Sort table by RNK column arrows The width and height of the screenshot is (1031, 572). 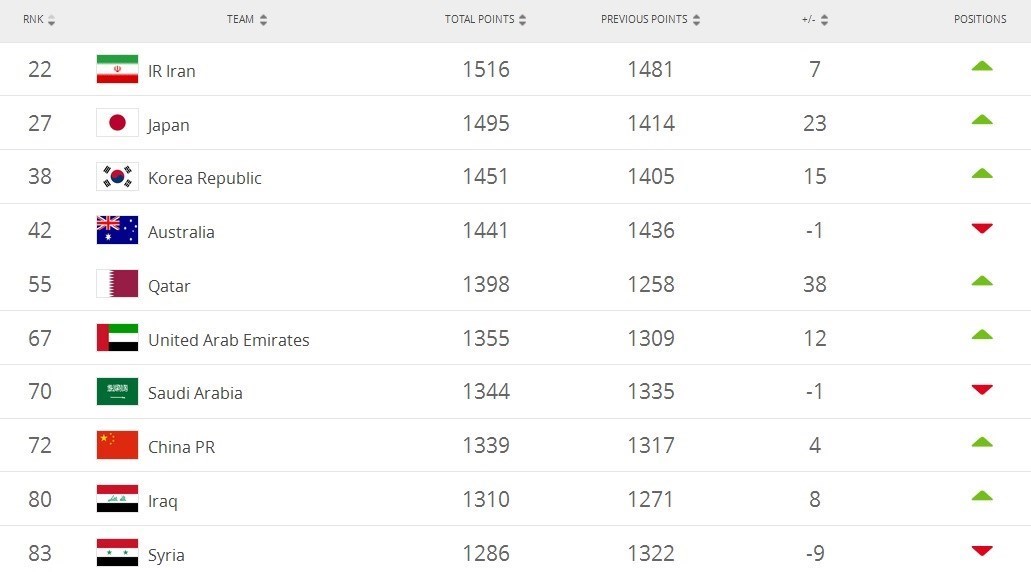(x=51, y=20)
